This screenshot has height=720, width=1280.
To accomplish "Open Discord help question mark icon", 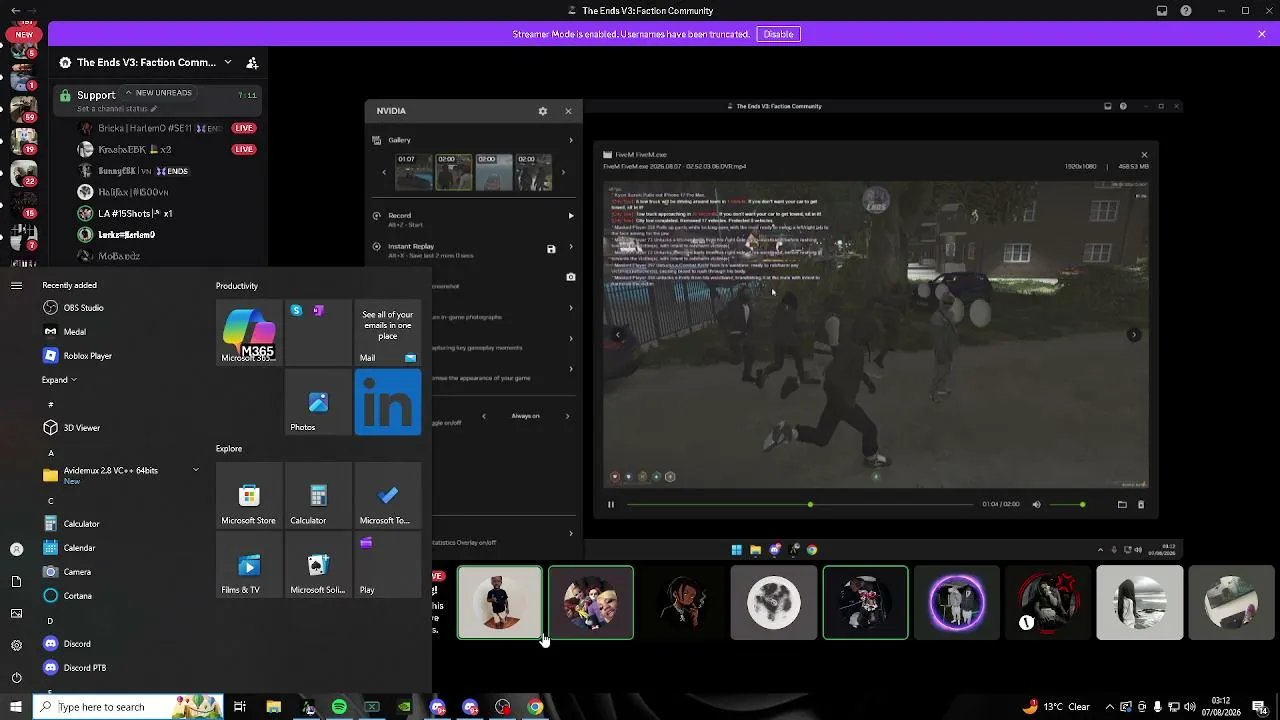I will [1186, 11].
